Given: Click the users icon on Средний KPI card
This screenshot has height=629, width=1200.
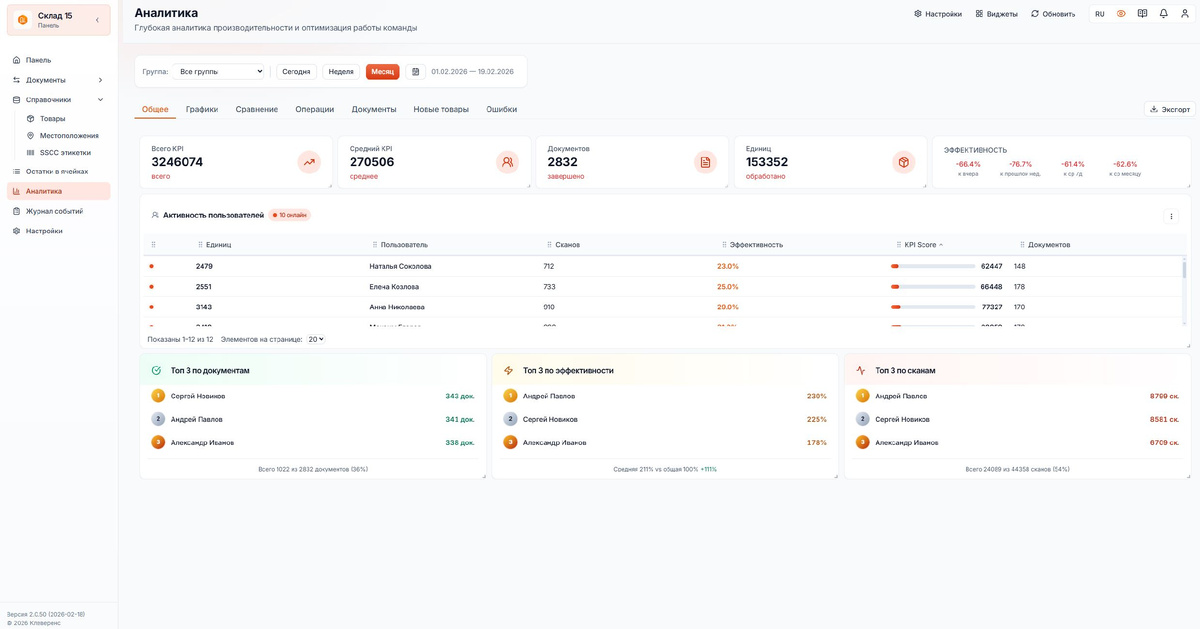Looking at the screenshot, I should point(507,162).
